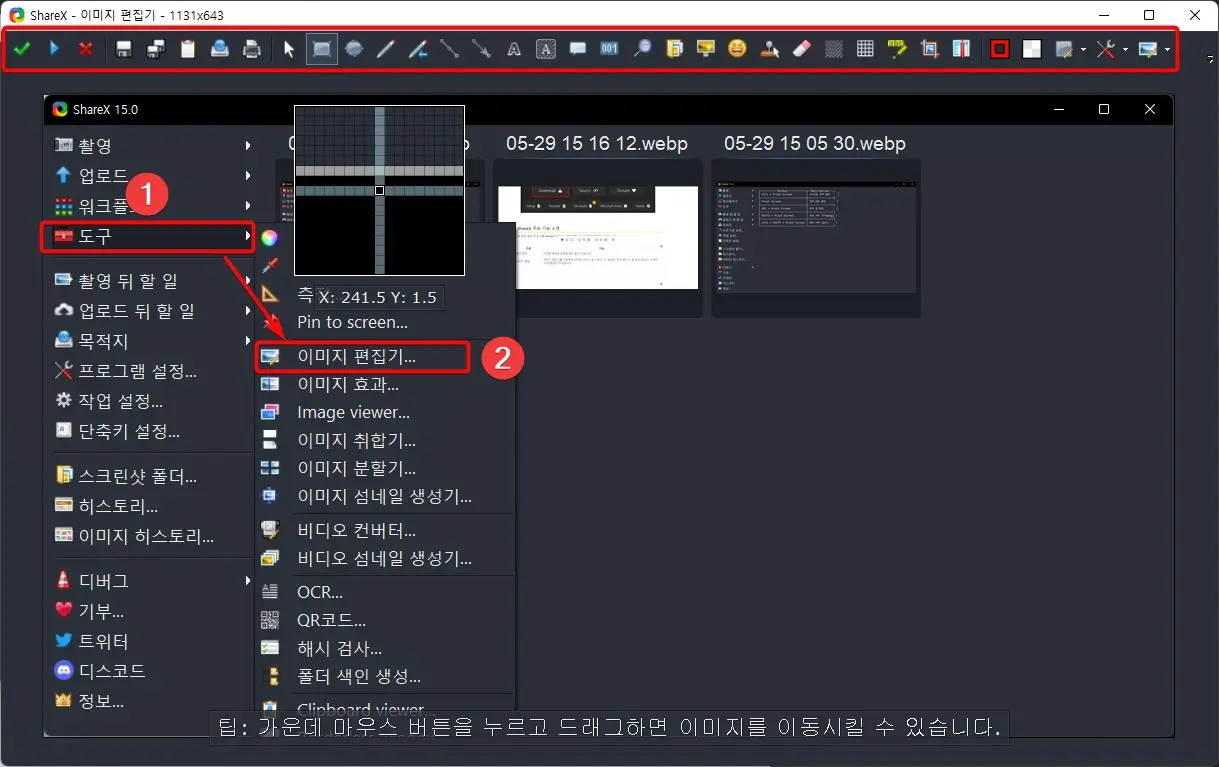The image size is (1219, 767).
Task: Select the Text background tool
Action: (546, 49)
